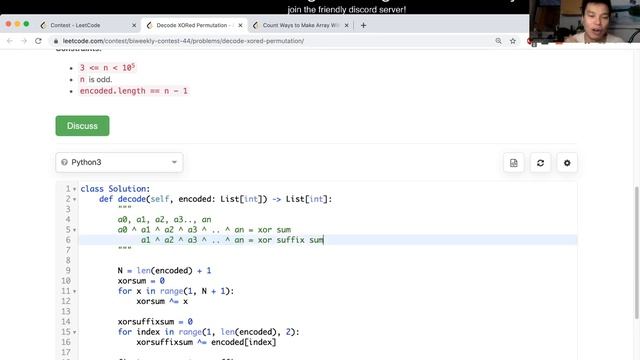This screenshot has height=360, width=640.
Task: Click the '3 <= n < 10^5' constraint
Action: 107,67
